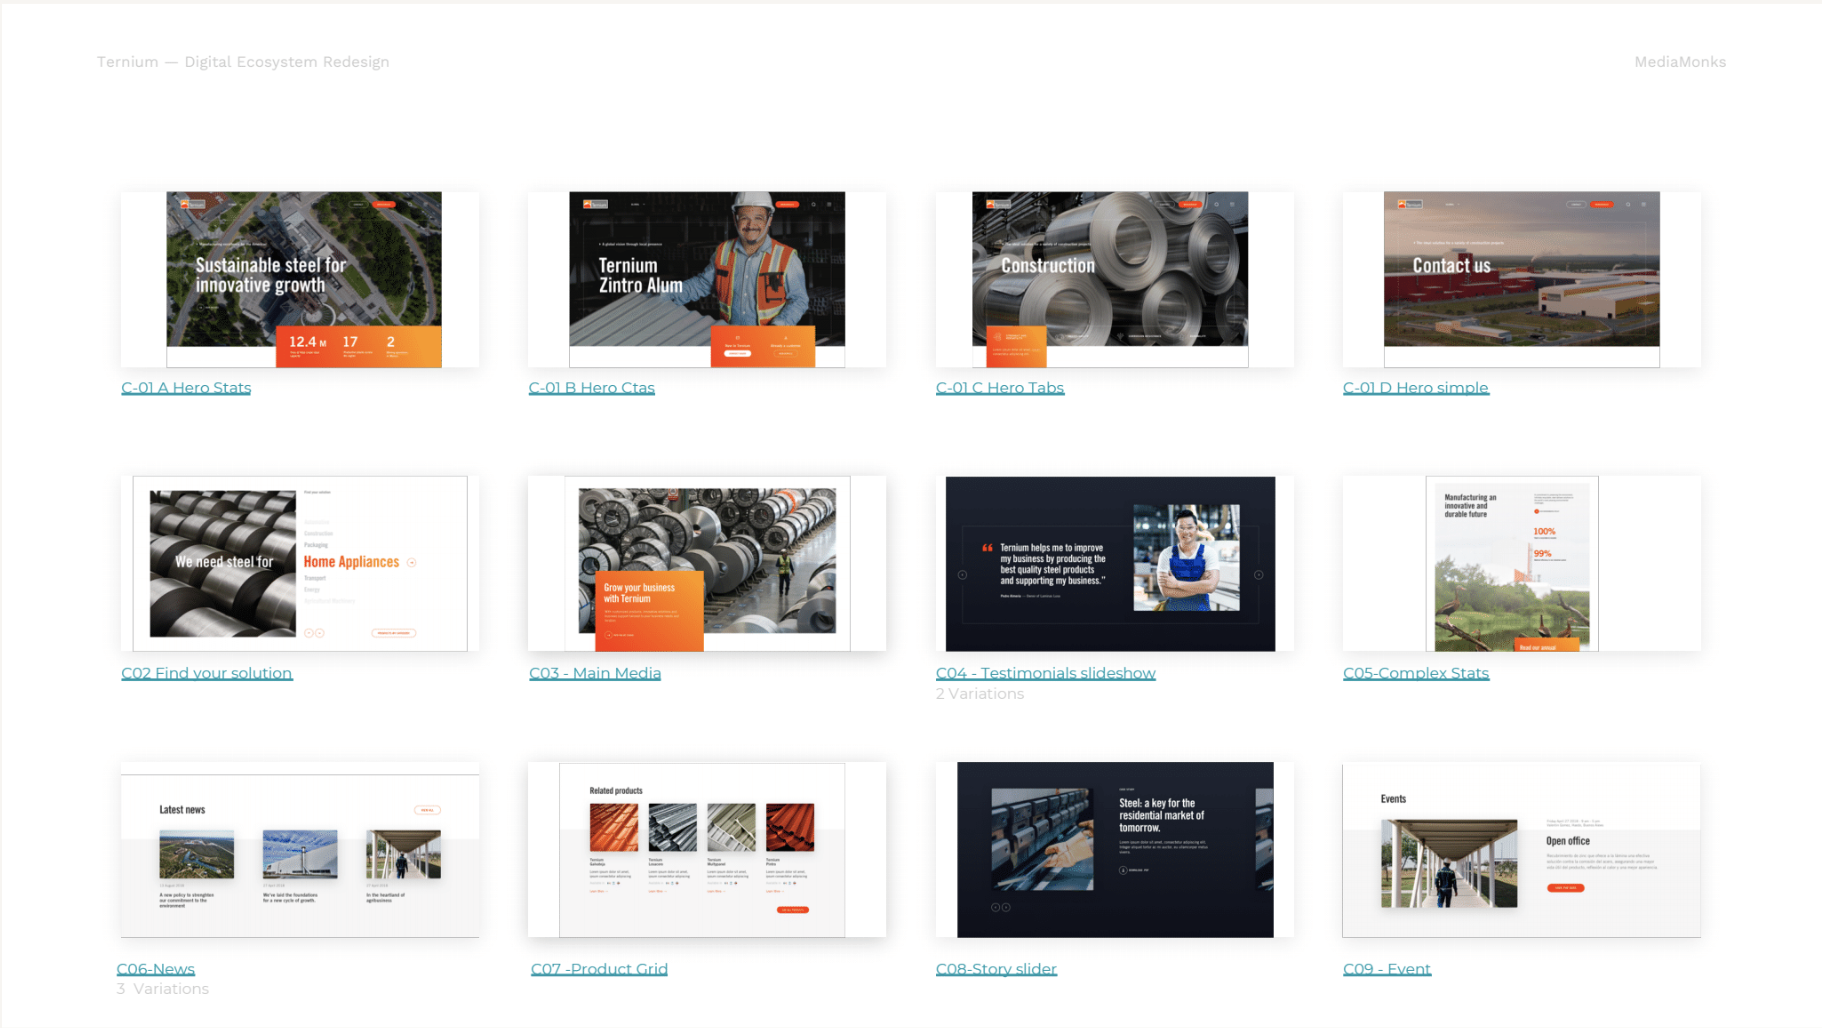
Task: Click the 2 Variations label under C04
Action: pos(980,694)
